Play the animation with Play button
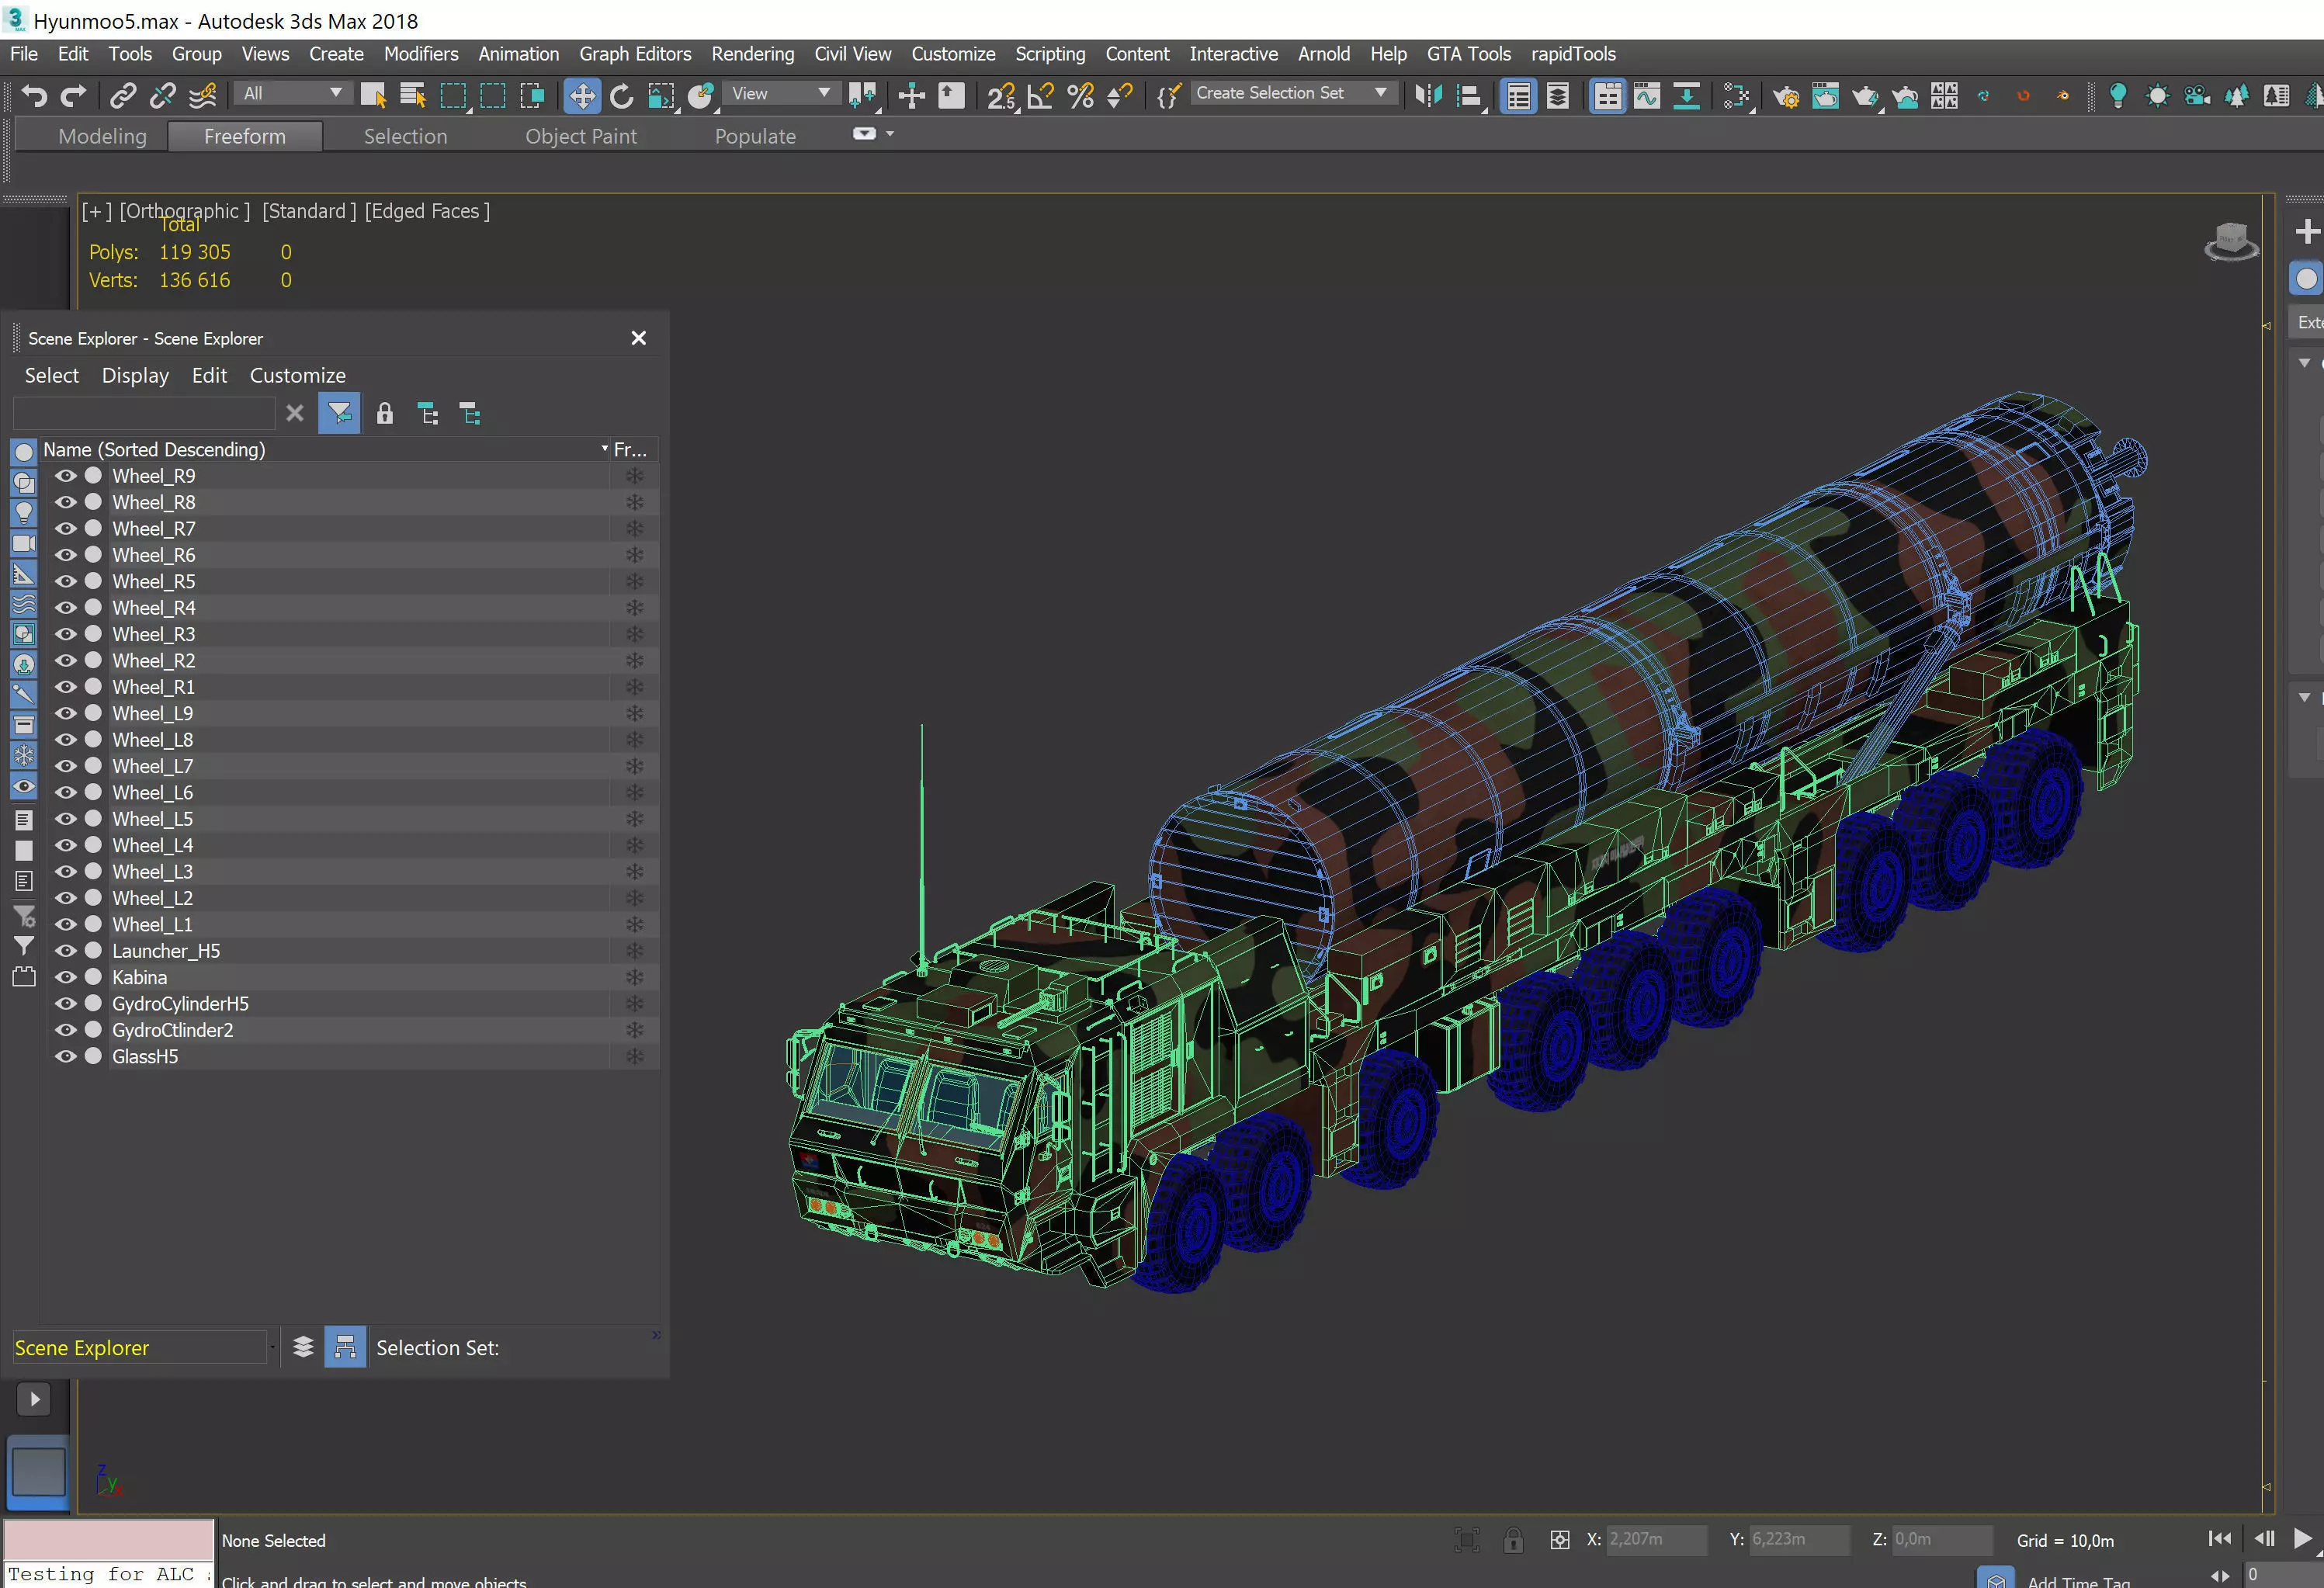 [2303, 1538]
